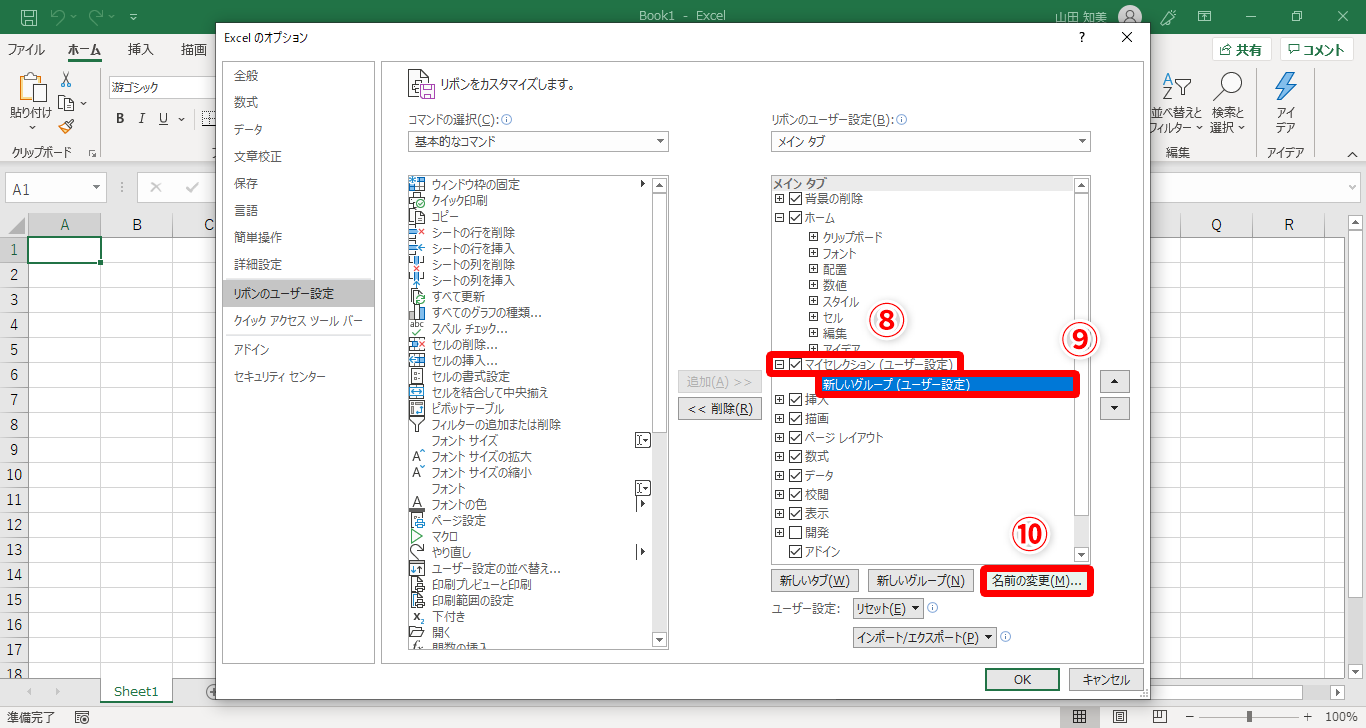Switch to the 挿入 ribbon tab
The width and height of the screenshot is (1366, 728).
coord(141,50)
